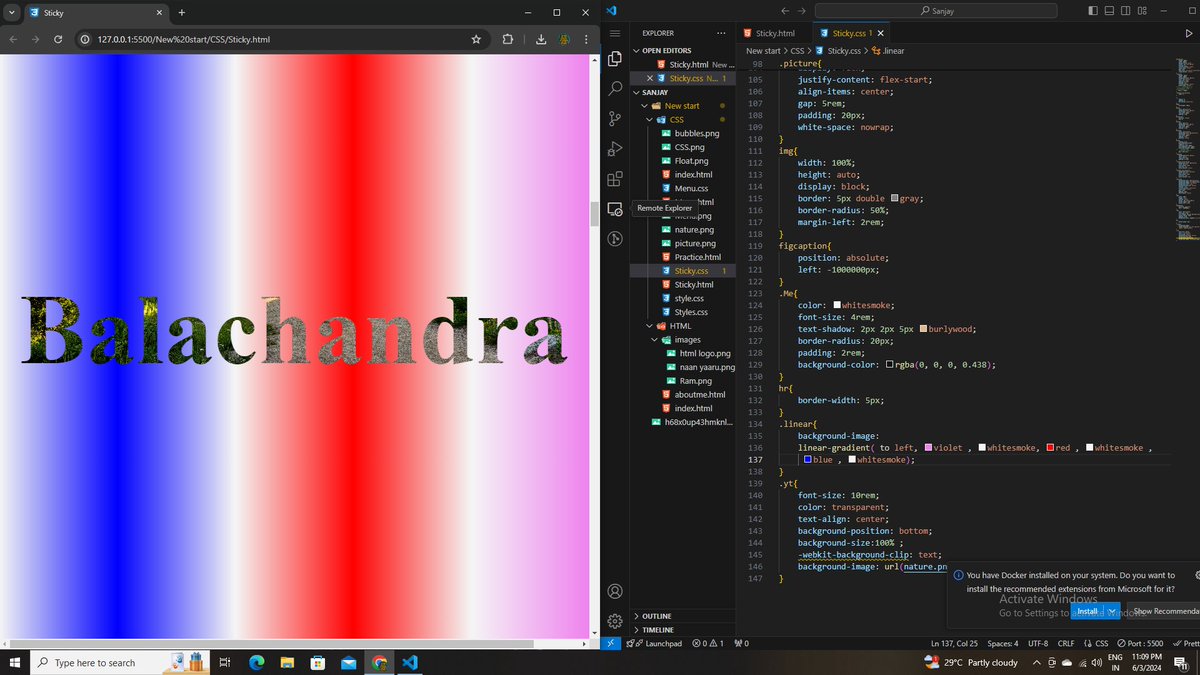Install the recommended Docker extensions
Screen dimensions: 1200x675
point(1088,611)
